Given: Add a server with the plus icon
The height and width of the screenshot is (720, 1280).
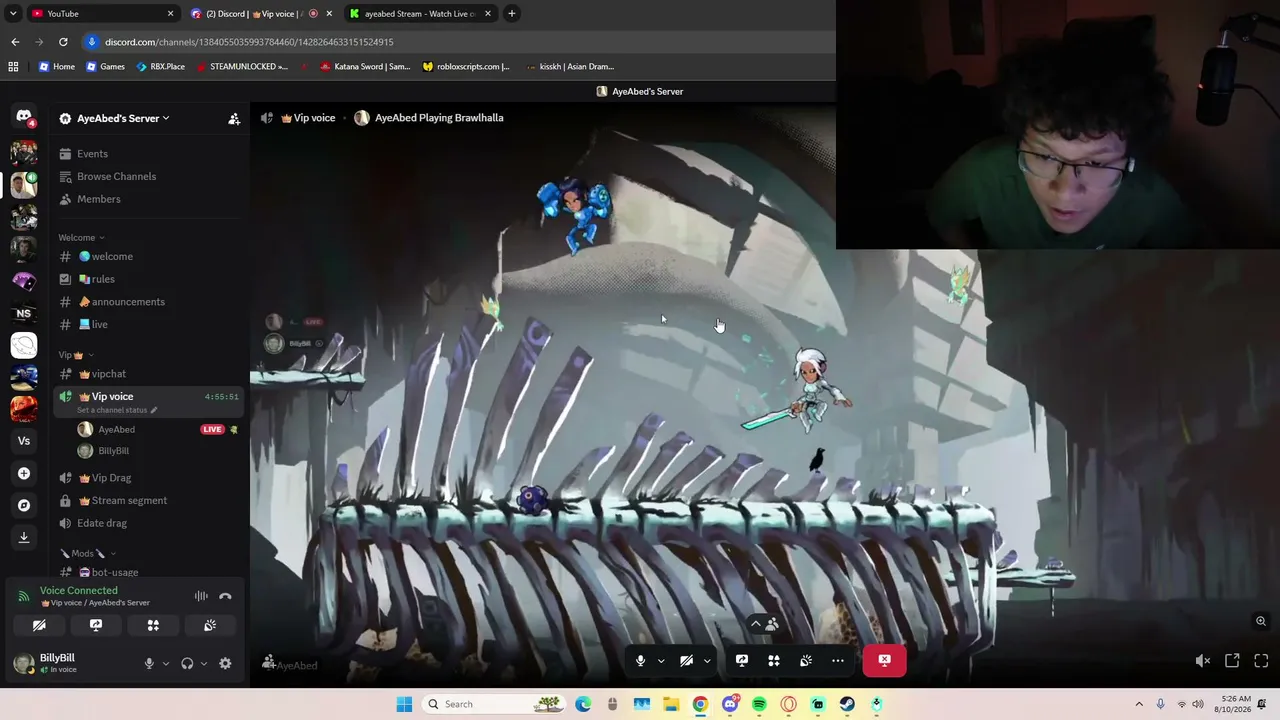Looking at the screenshot, I should [24, 473].
